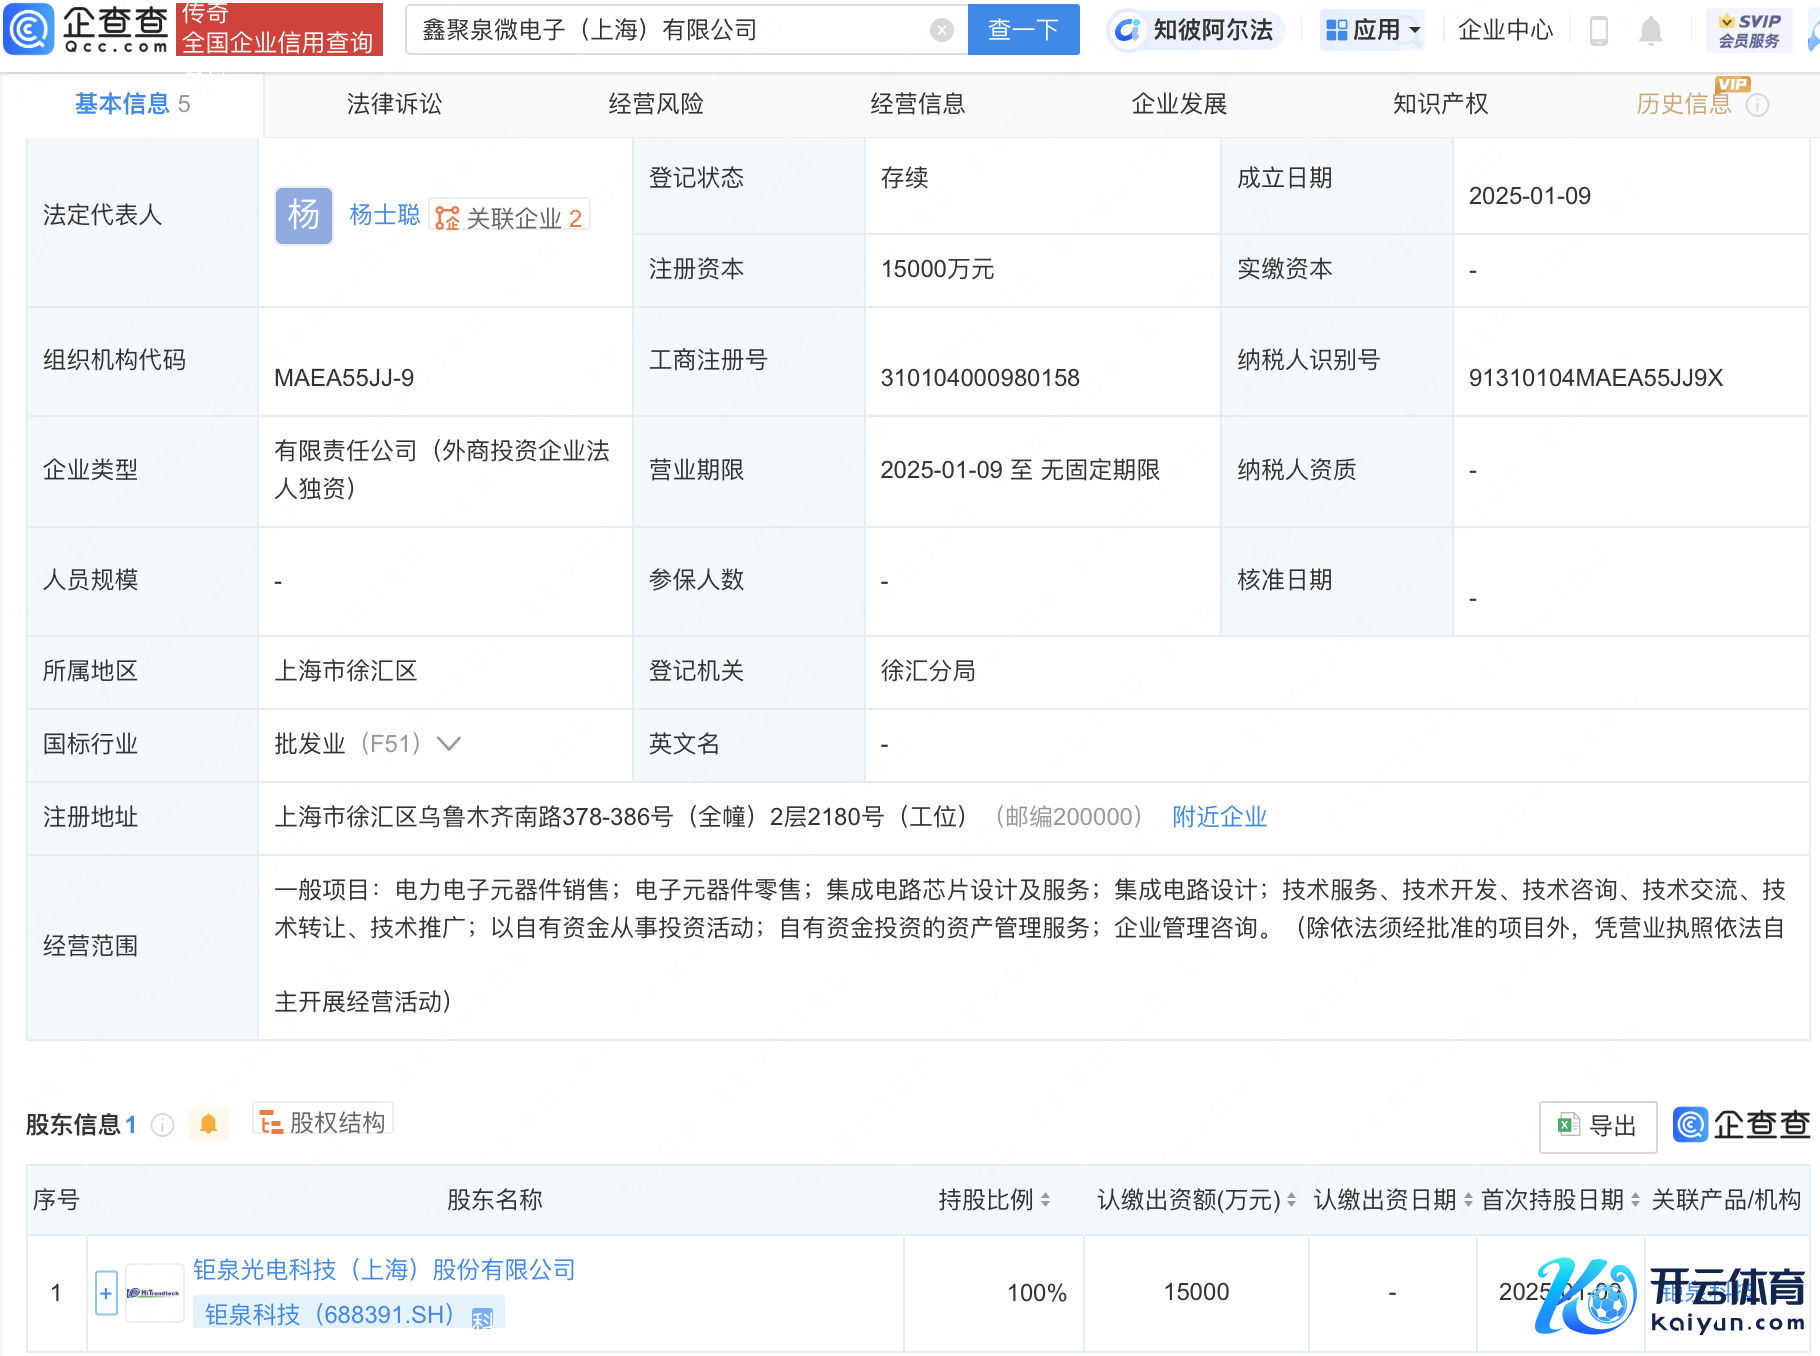Open the 知识产权 tab
Image resolution: width=1820 pixels, height=1356 pixels.
[1440, 104]
